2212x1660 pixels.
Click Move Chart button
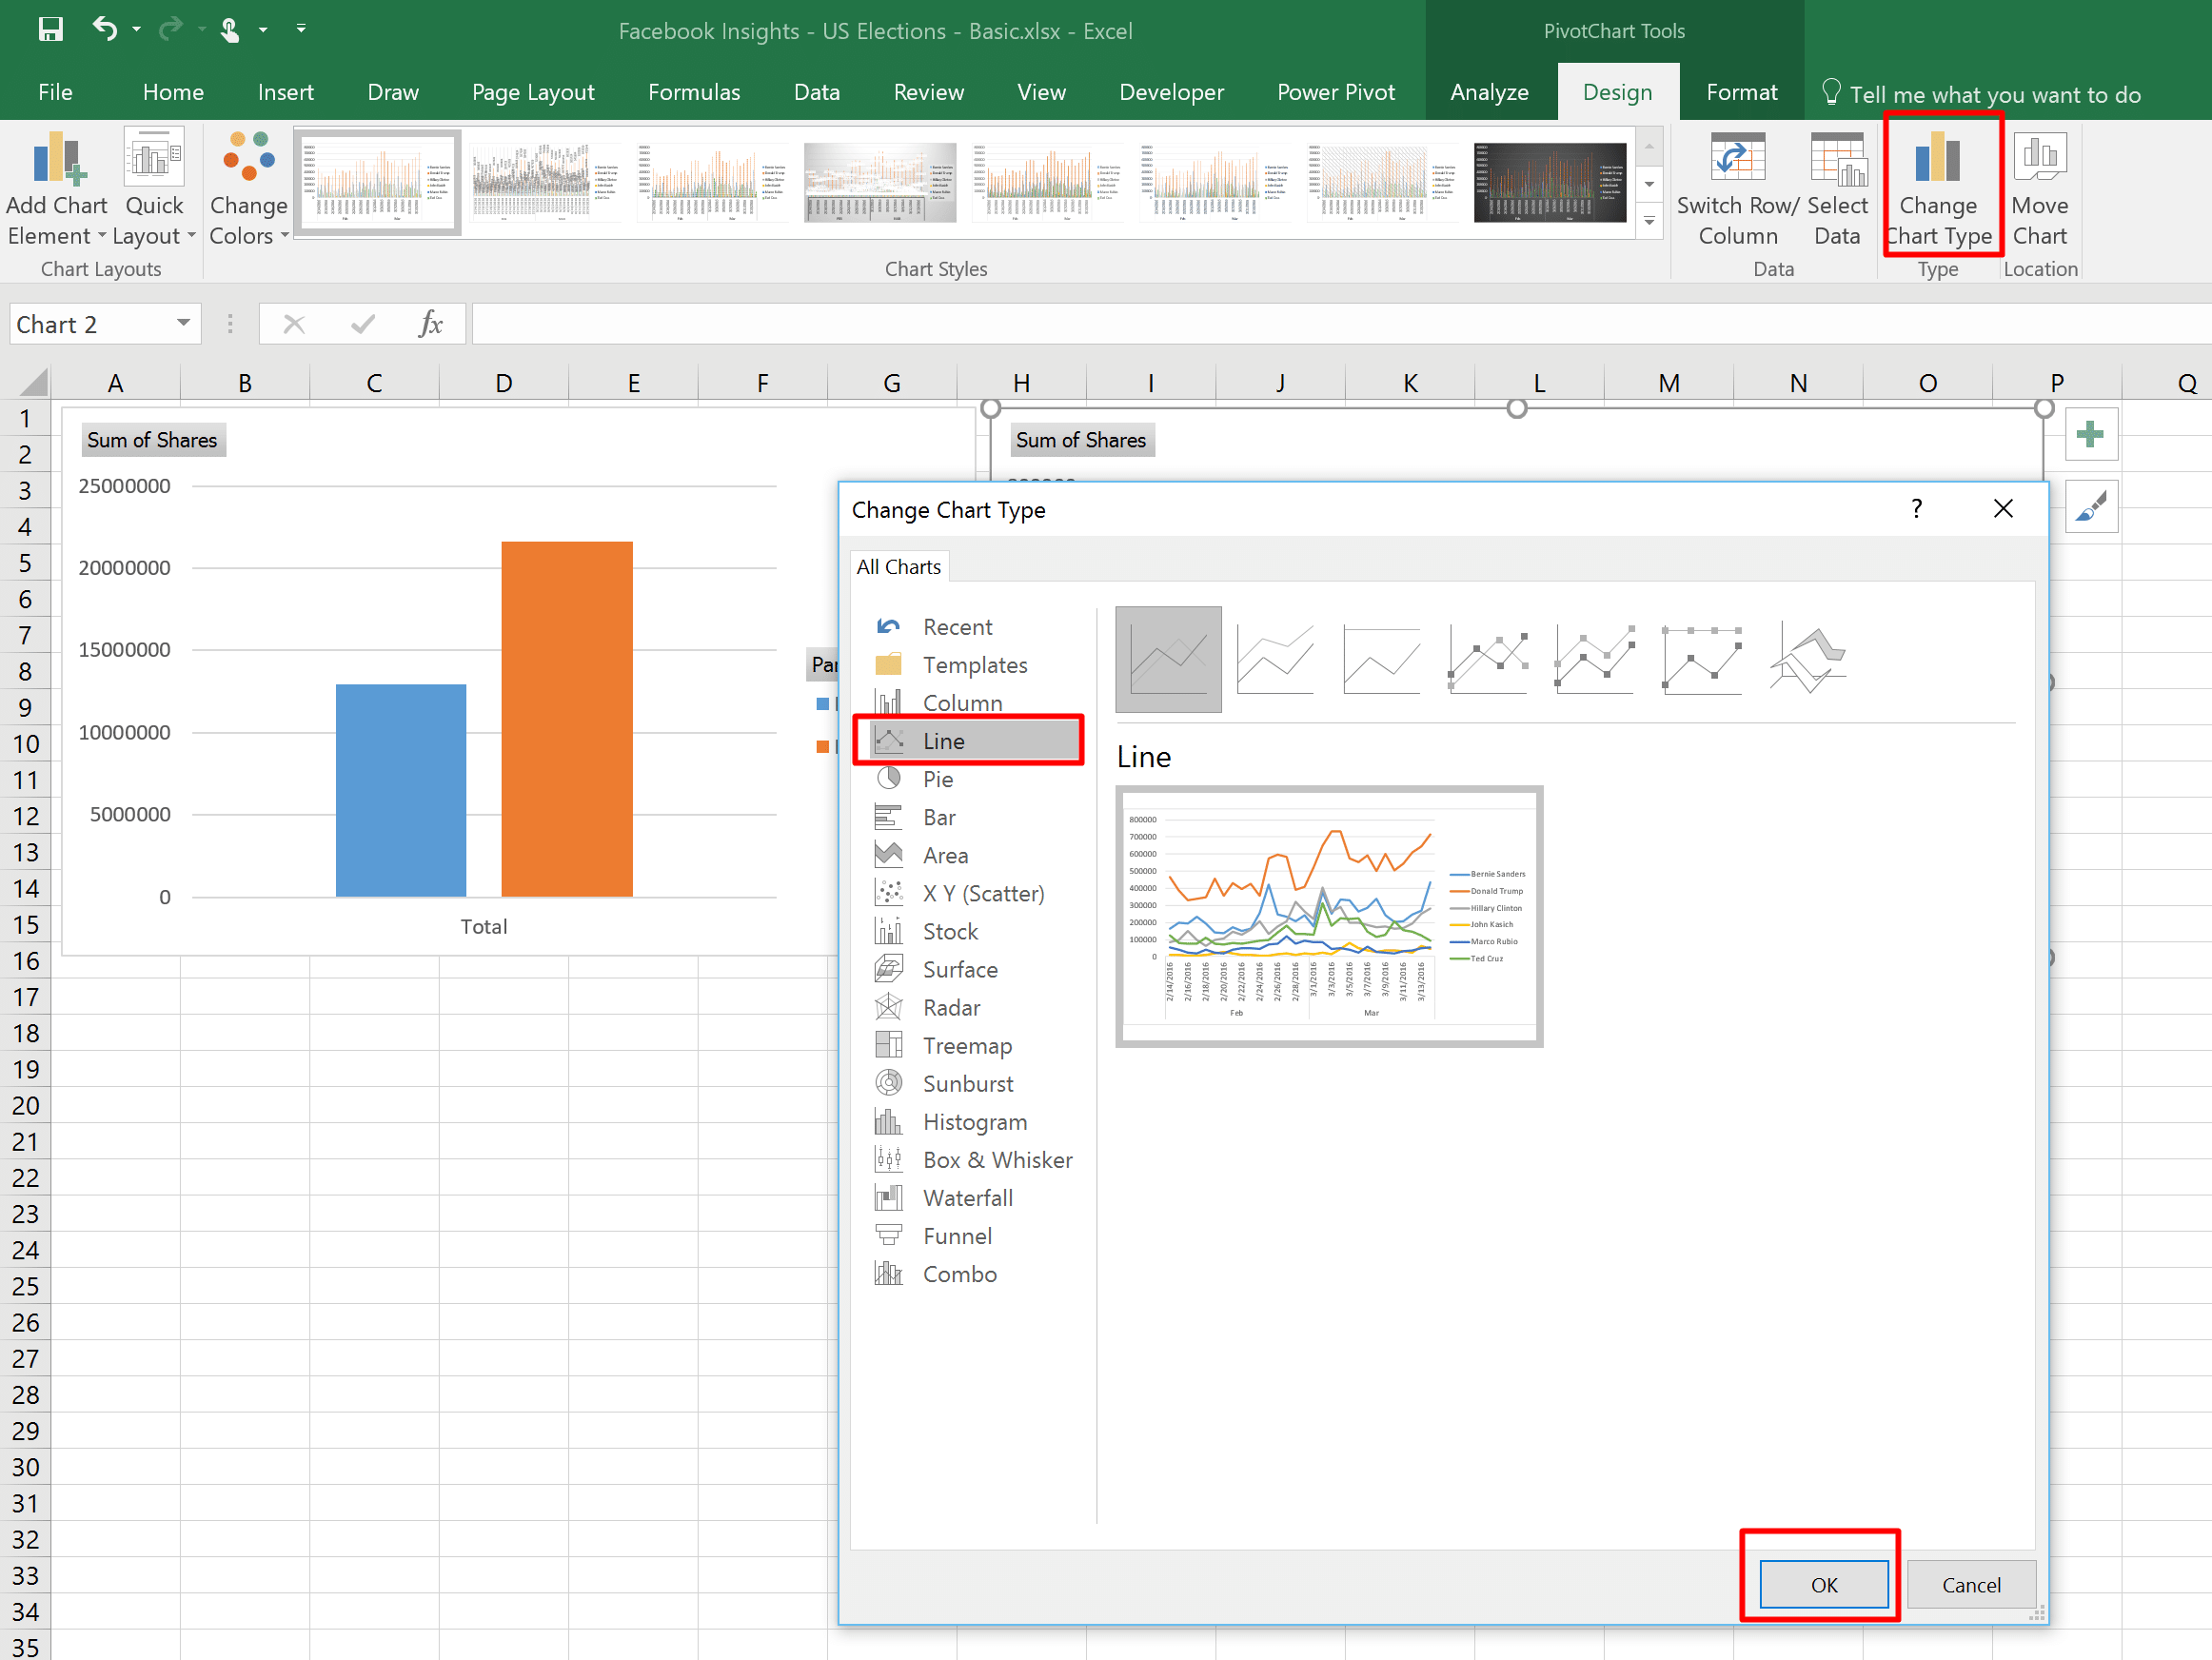(x=2040, y=189)
